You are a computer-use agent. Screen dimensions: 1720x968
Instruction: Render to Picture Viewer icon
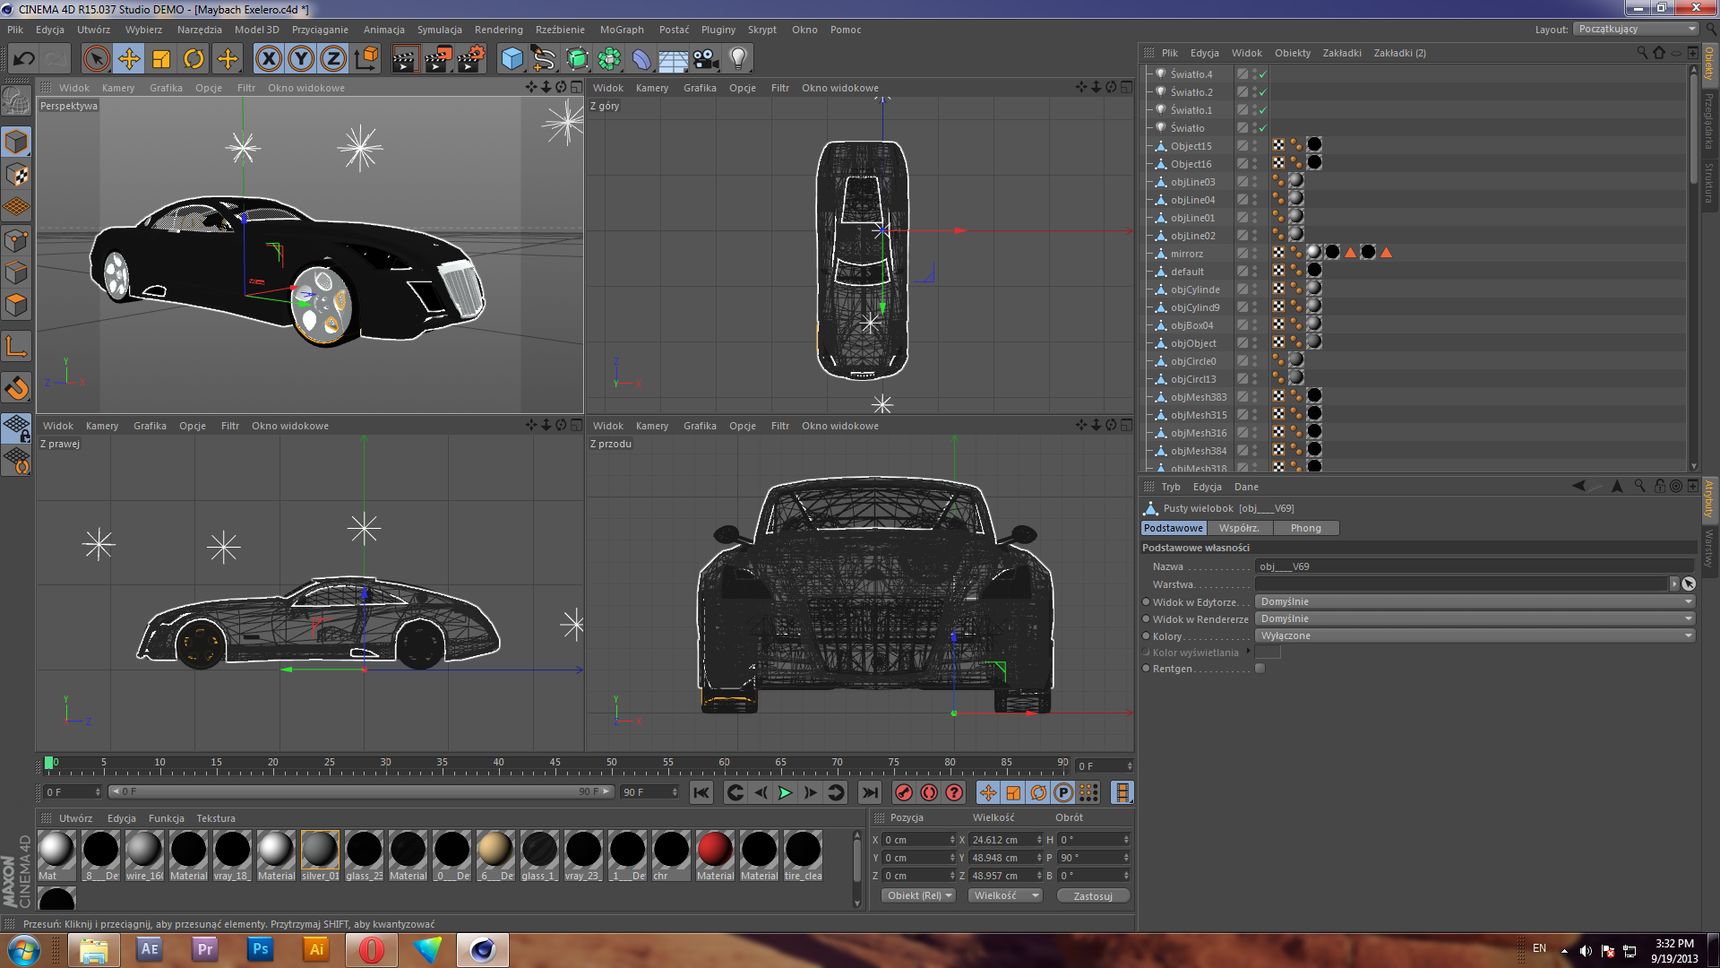pyautogui.click(x=438, y=59)
